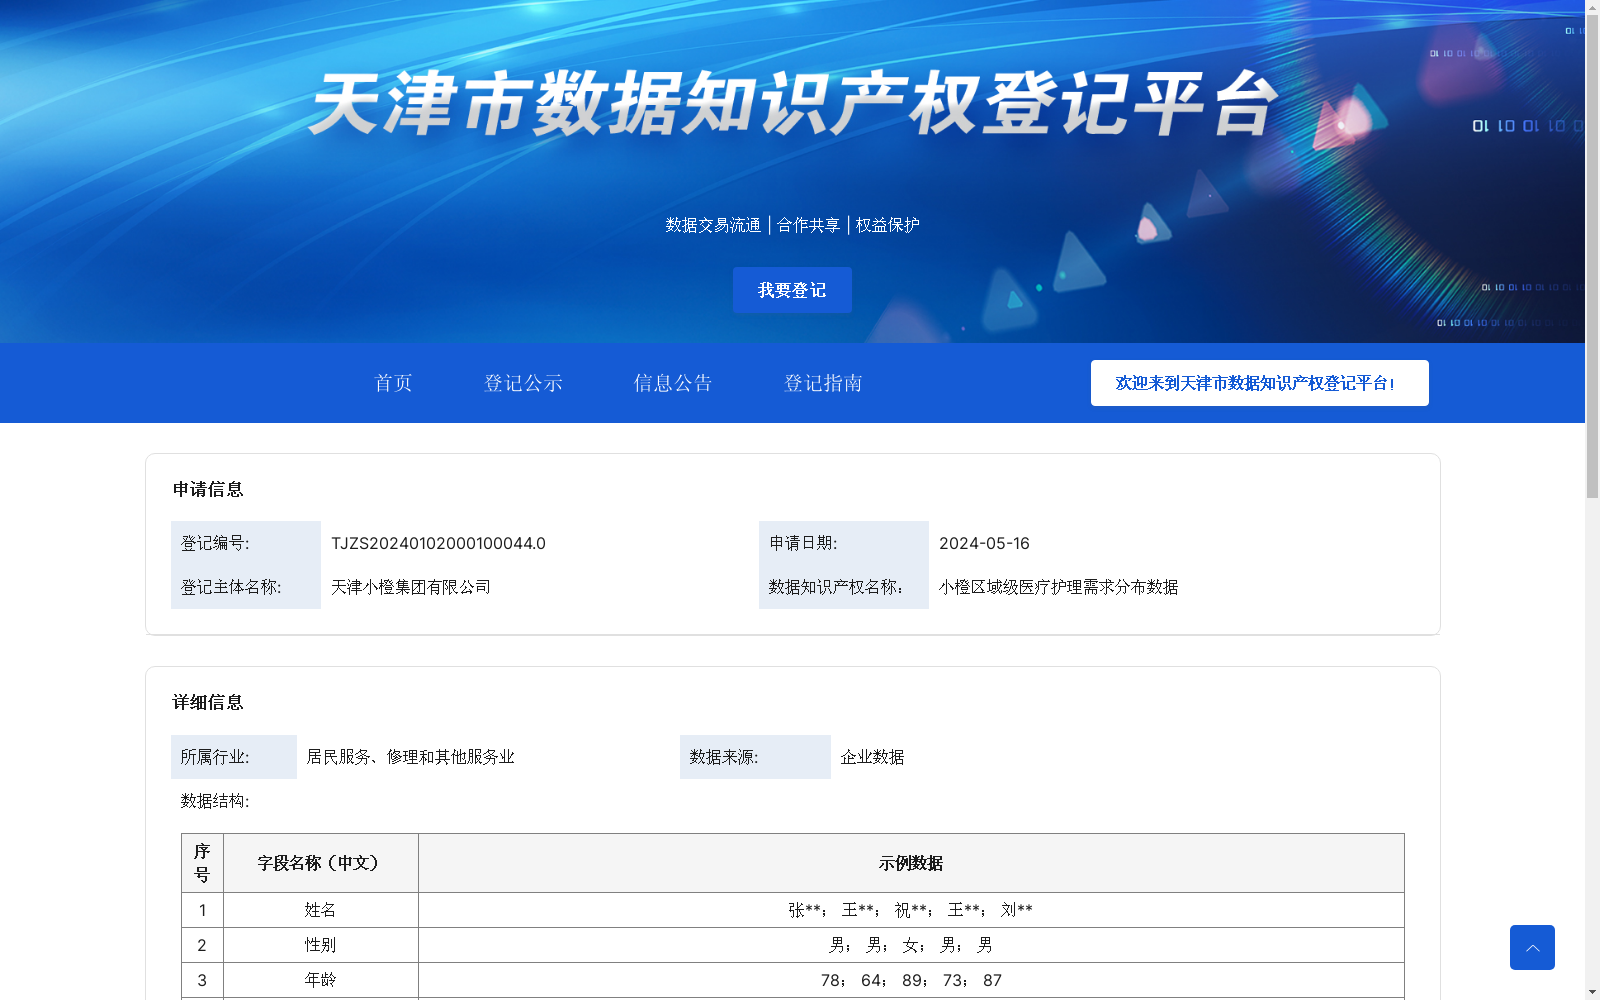
Task: Click sample names cell 张**；王**
Action: tap(911, 910)
